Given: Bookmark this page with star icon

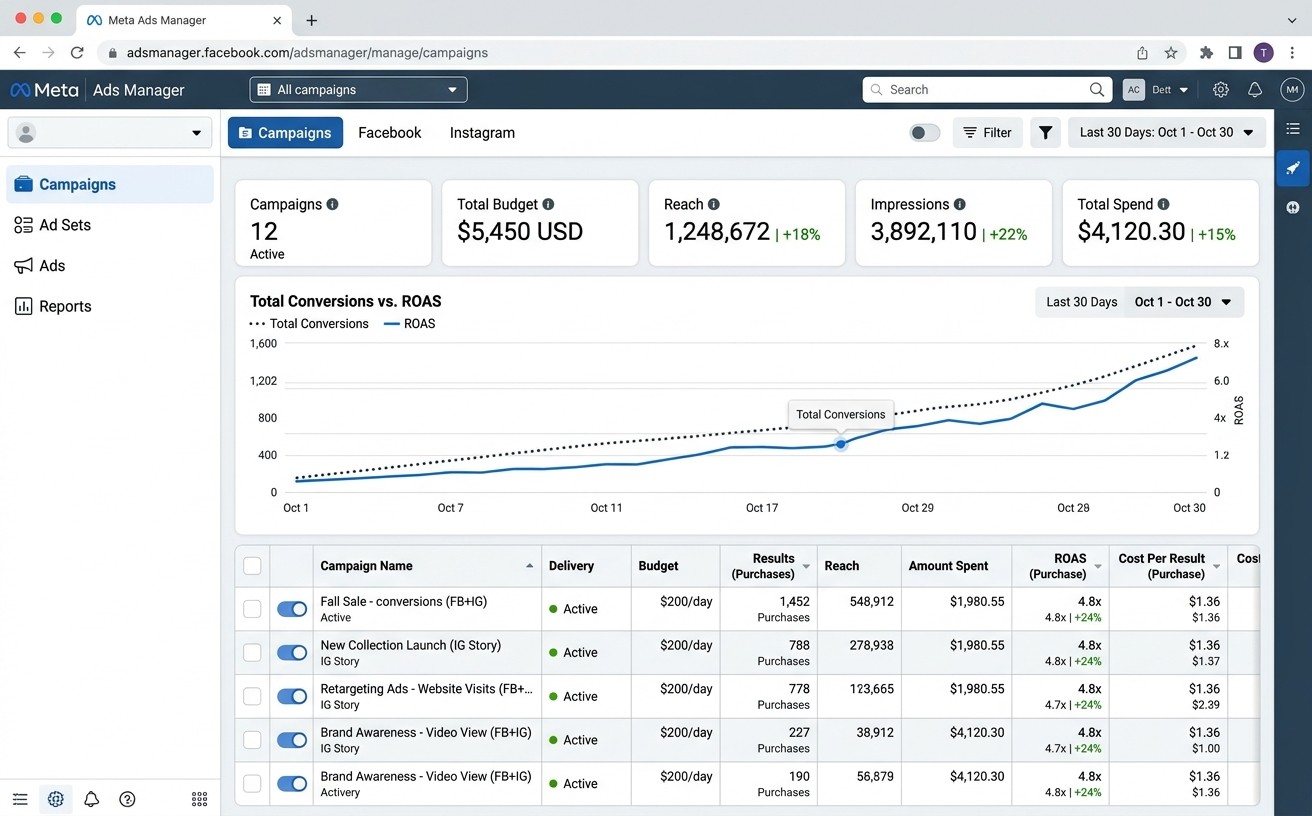Looking at the screenshot, I should click(1171, 53).
